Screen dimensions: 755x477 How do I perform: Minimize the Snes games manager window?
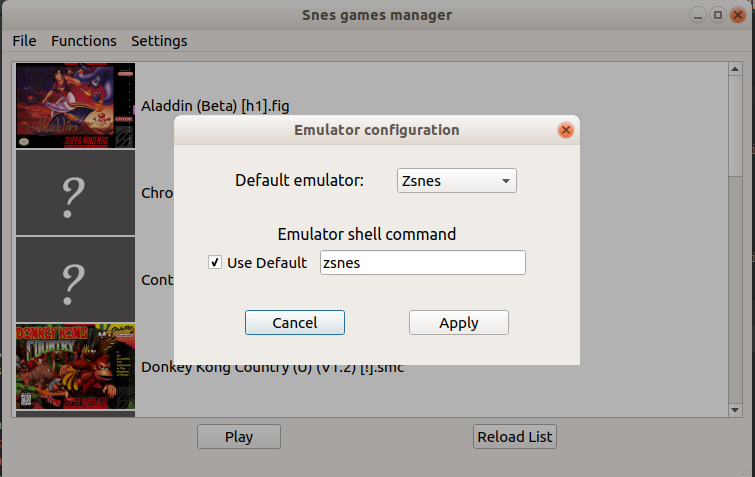pyautogui.click(x=697, y=15)
